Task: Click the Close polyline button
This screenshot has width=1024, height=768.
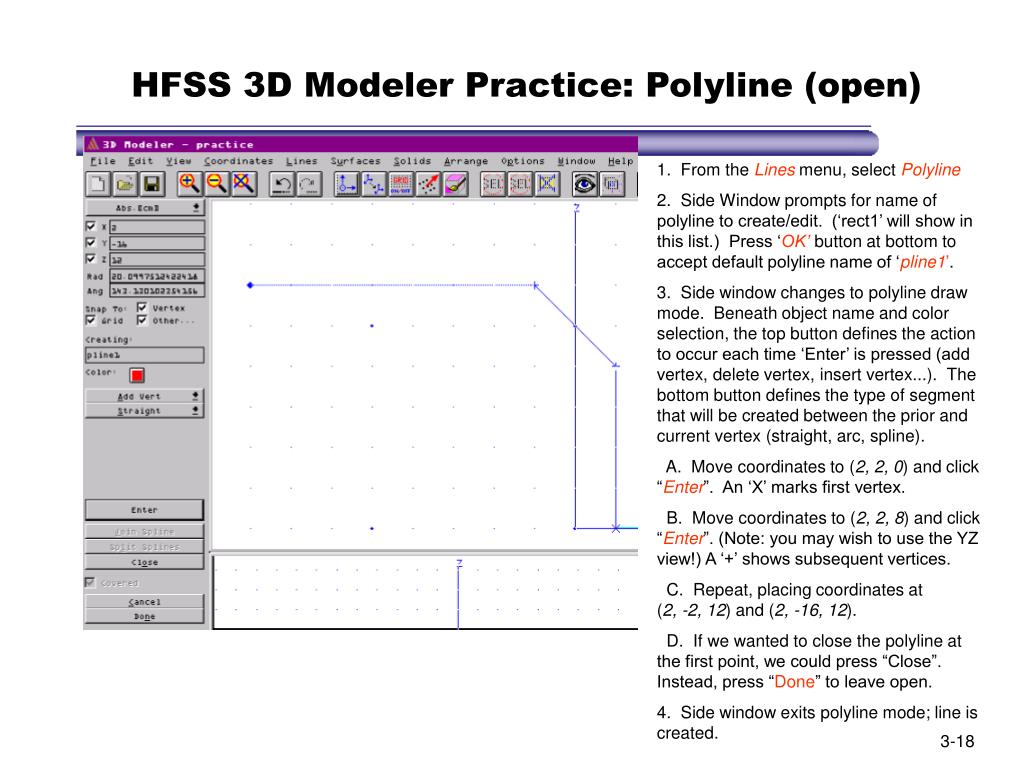Action: [144, 562]
